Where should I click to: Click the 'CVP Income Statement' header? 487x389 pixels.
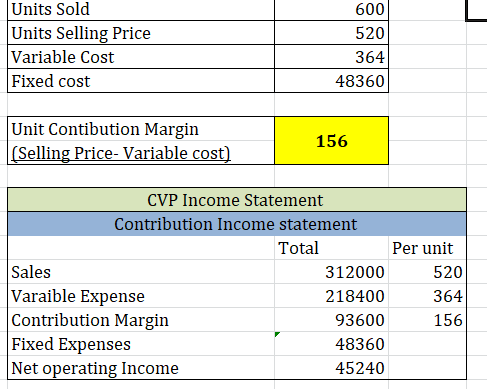tap(237, 200)
